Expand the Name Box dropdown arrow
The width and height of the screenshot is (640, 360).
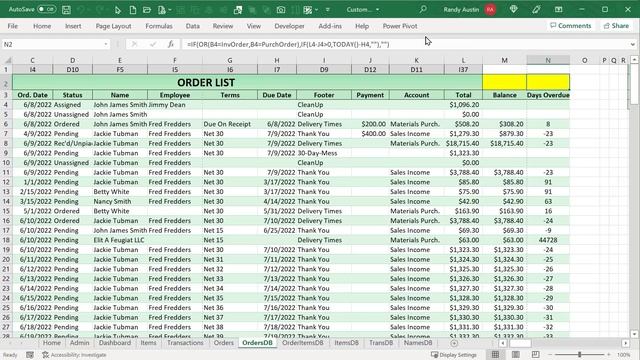tap(106, 44)
